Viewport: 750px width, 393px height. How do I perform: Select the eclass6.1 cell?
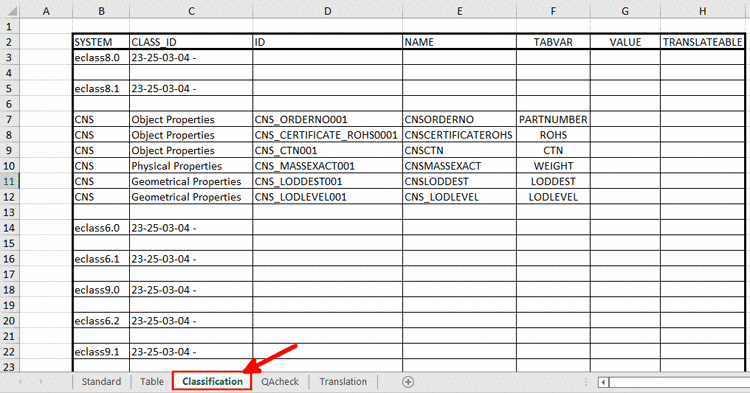[x=101, y=259]
